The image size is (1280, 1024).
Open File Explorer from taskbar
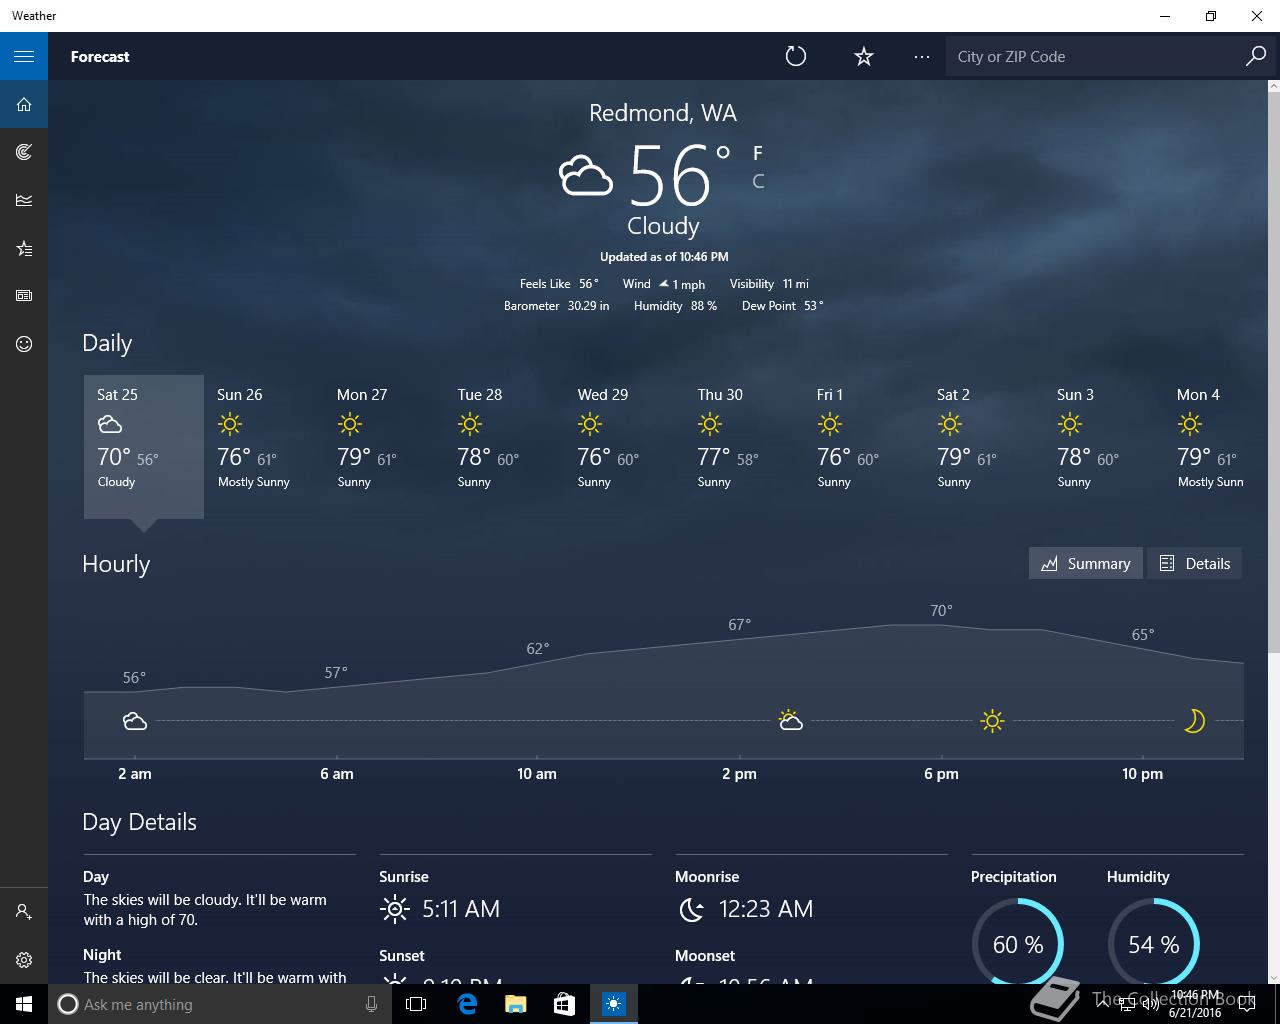(x=515, y=1004)
